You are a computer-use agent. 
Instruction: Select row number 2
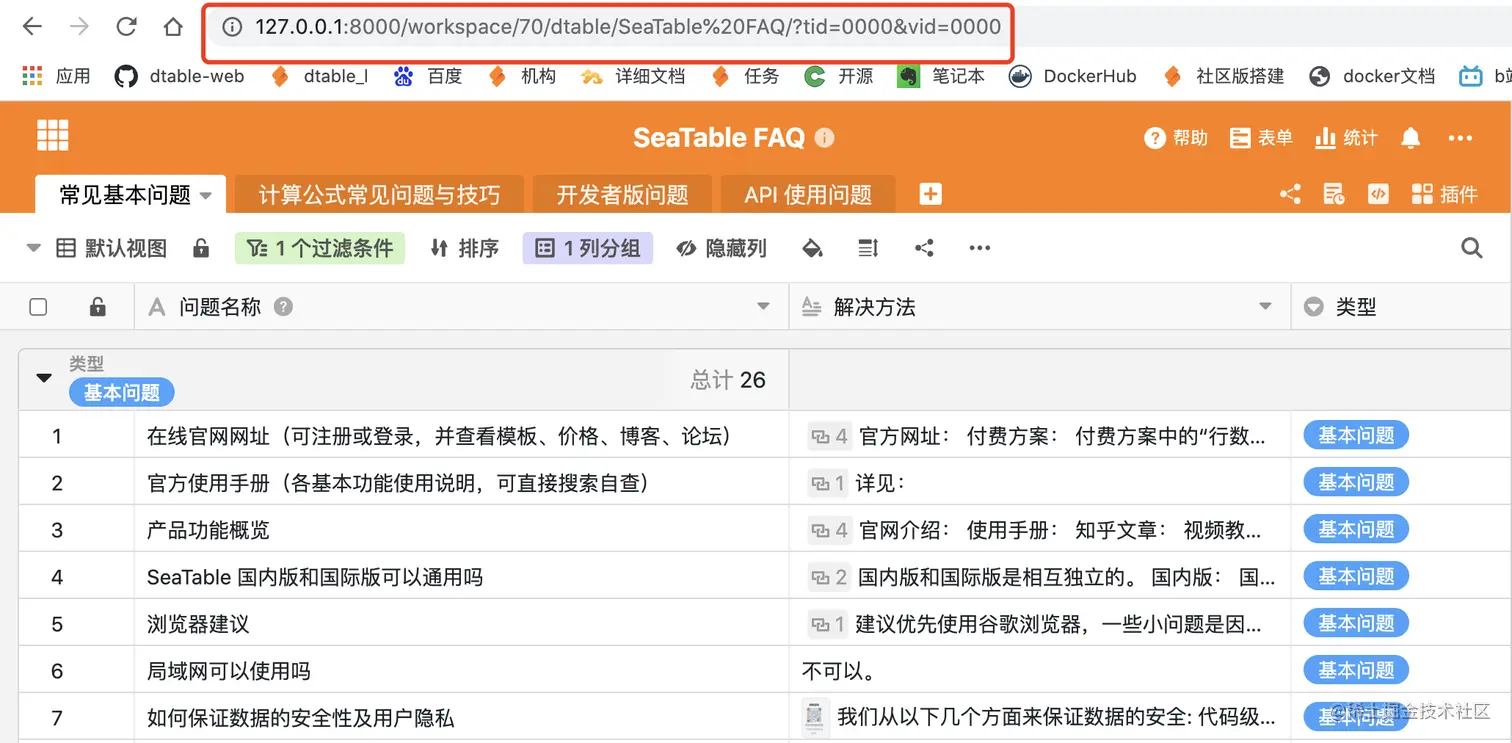pos(57,483)
